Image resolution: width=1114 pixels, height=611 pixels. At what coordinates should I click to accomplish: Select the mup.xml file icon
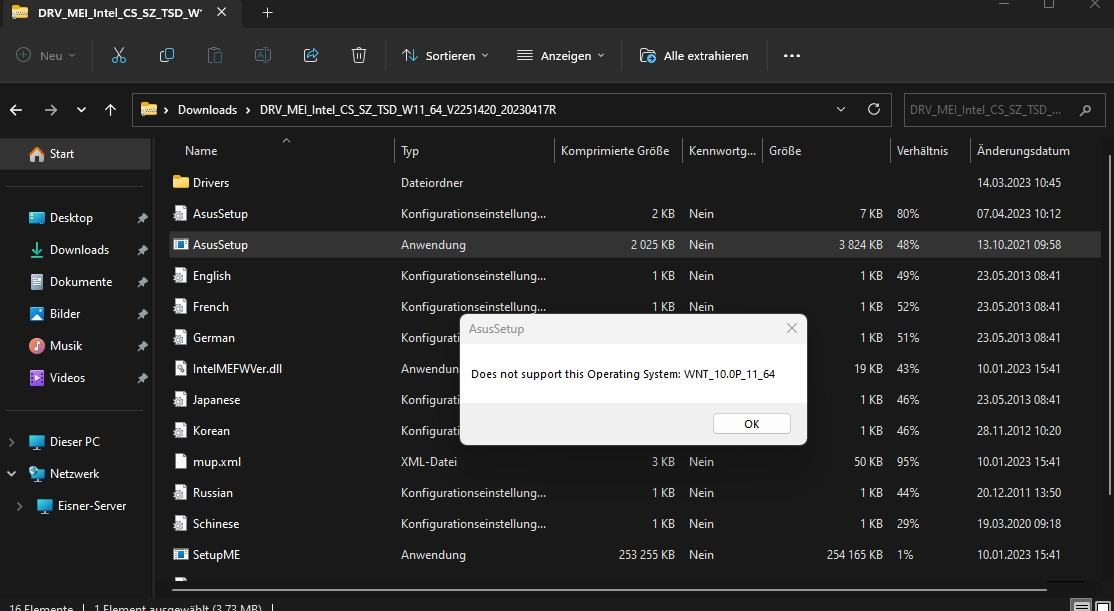click(180, 461)
